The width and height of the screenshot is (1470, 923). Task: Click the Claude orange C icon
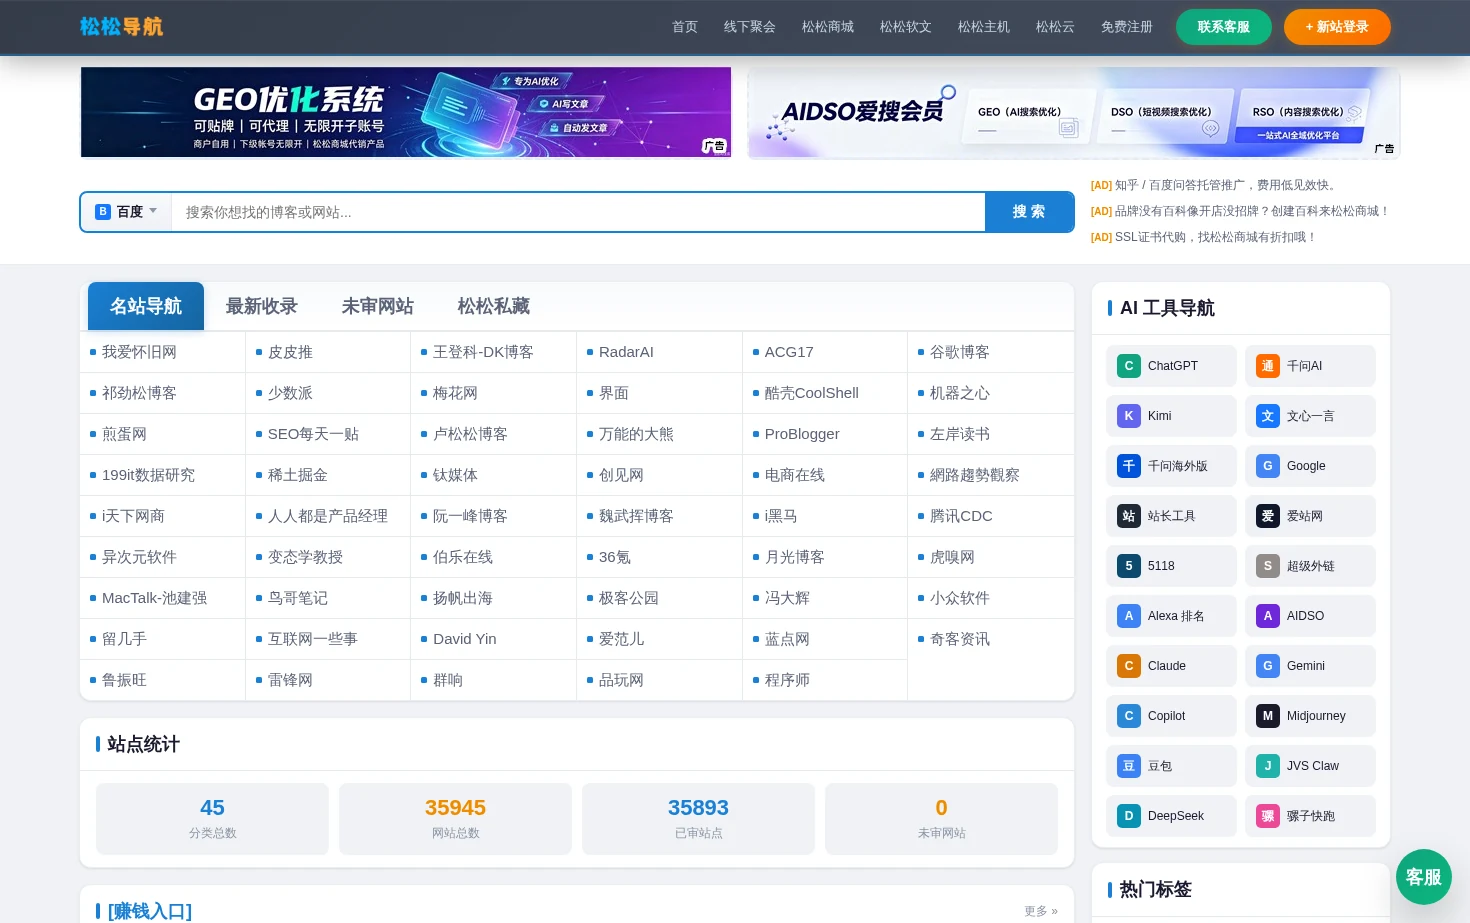click(x=1129, y=666)
